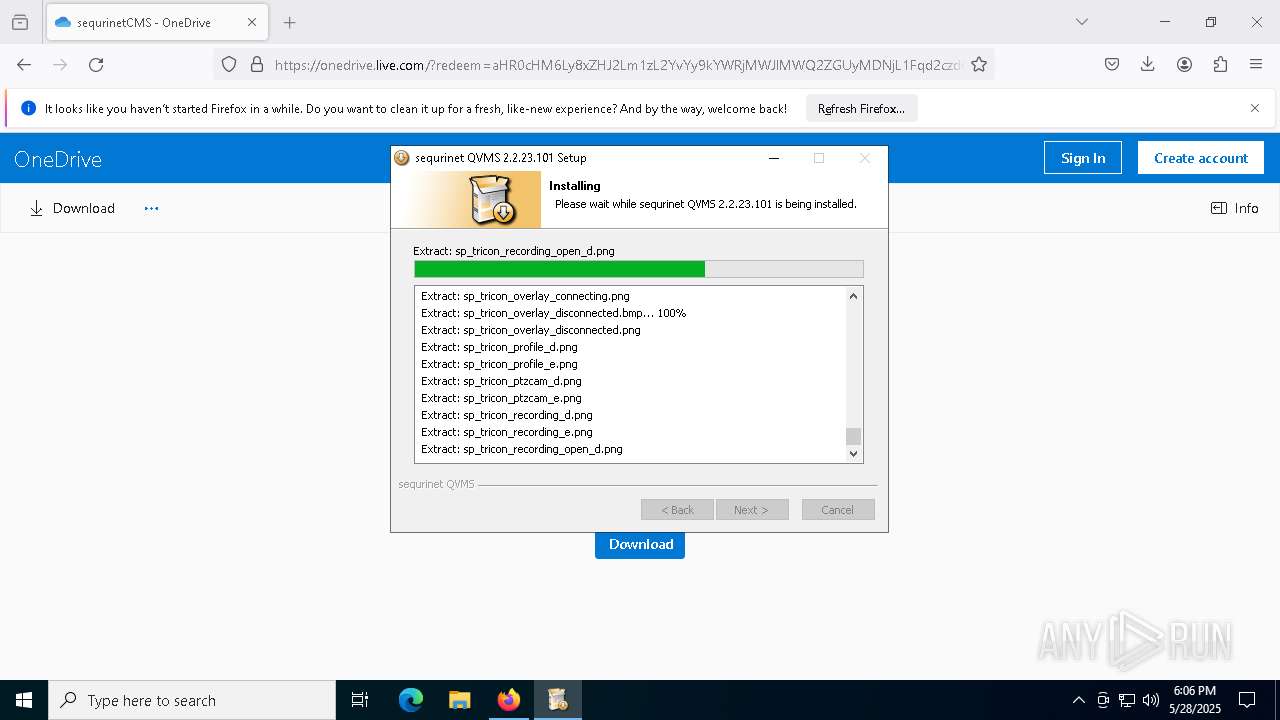
Task: Click Cancel in the setup dialog
Action: click(838, 510)
